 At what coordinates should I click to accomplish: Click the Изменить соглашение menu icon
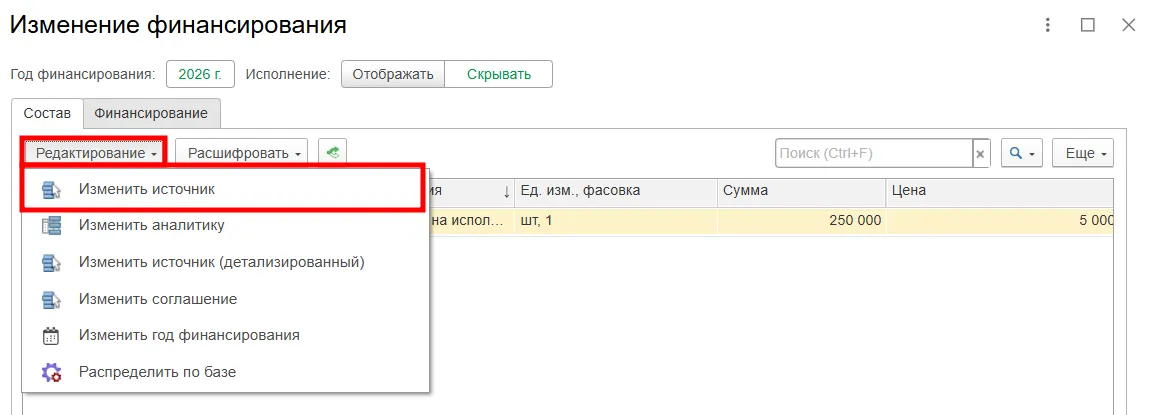point(51,299)
